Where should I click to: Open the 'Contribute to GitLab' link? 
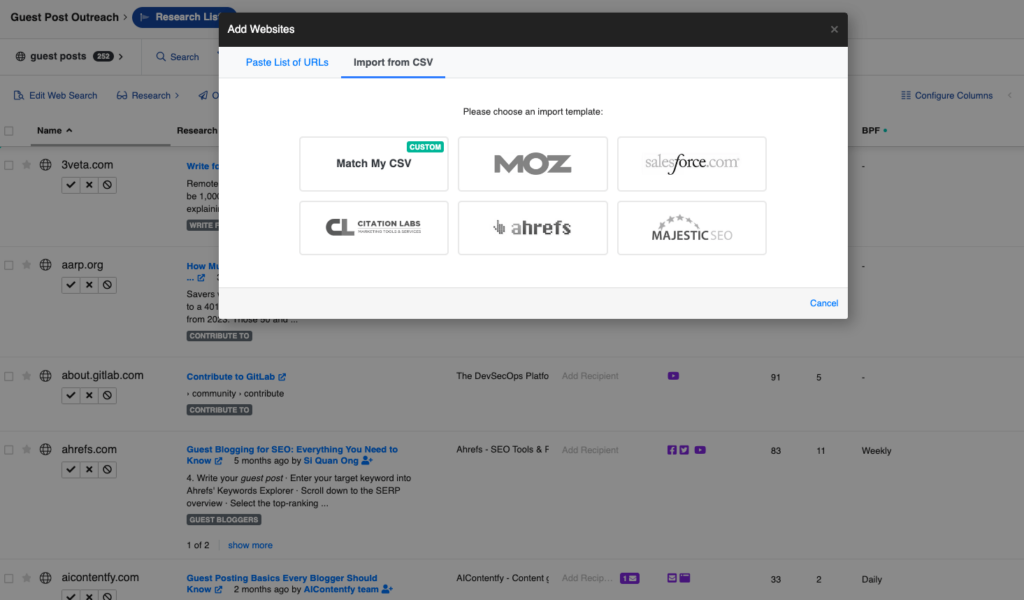click(232, 375)
